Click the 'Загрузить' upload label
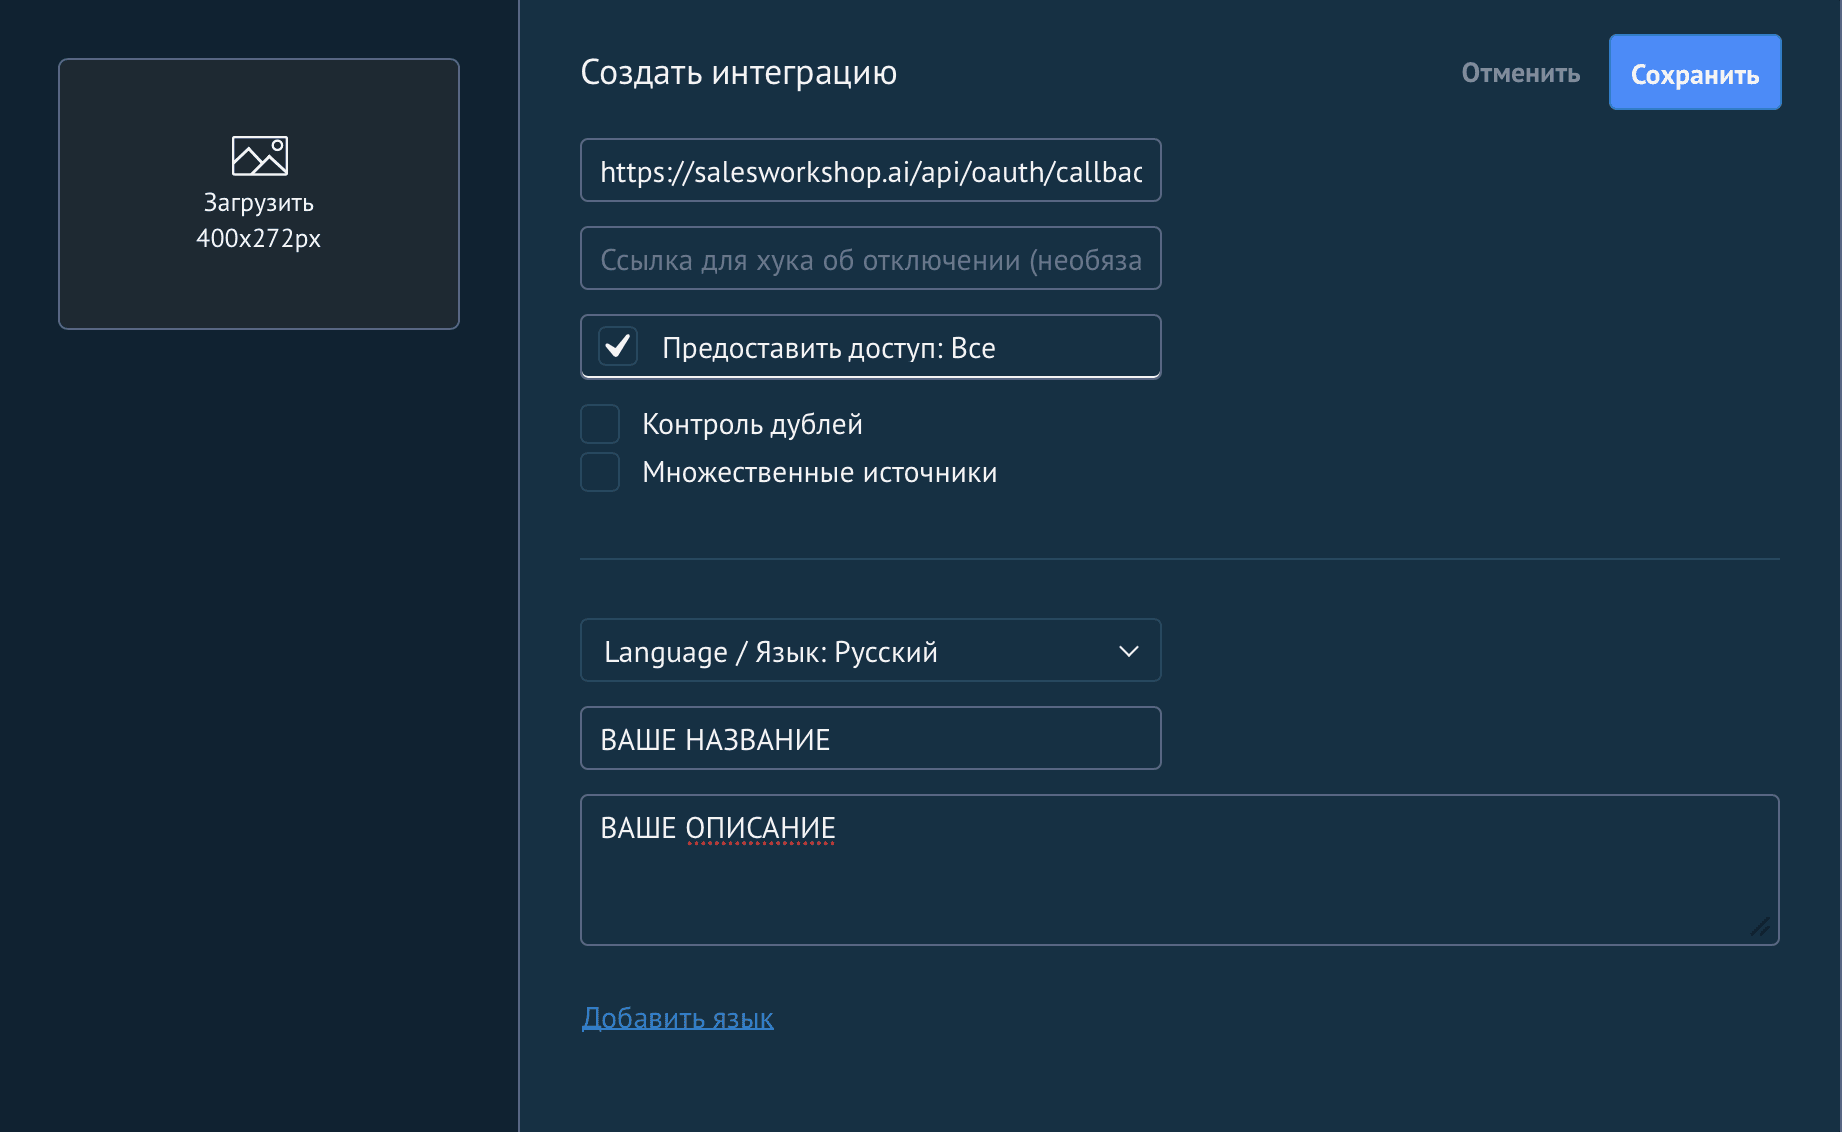Viewport: 1842px width, 1132px height. point(259,202)
